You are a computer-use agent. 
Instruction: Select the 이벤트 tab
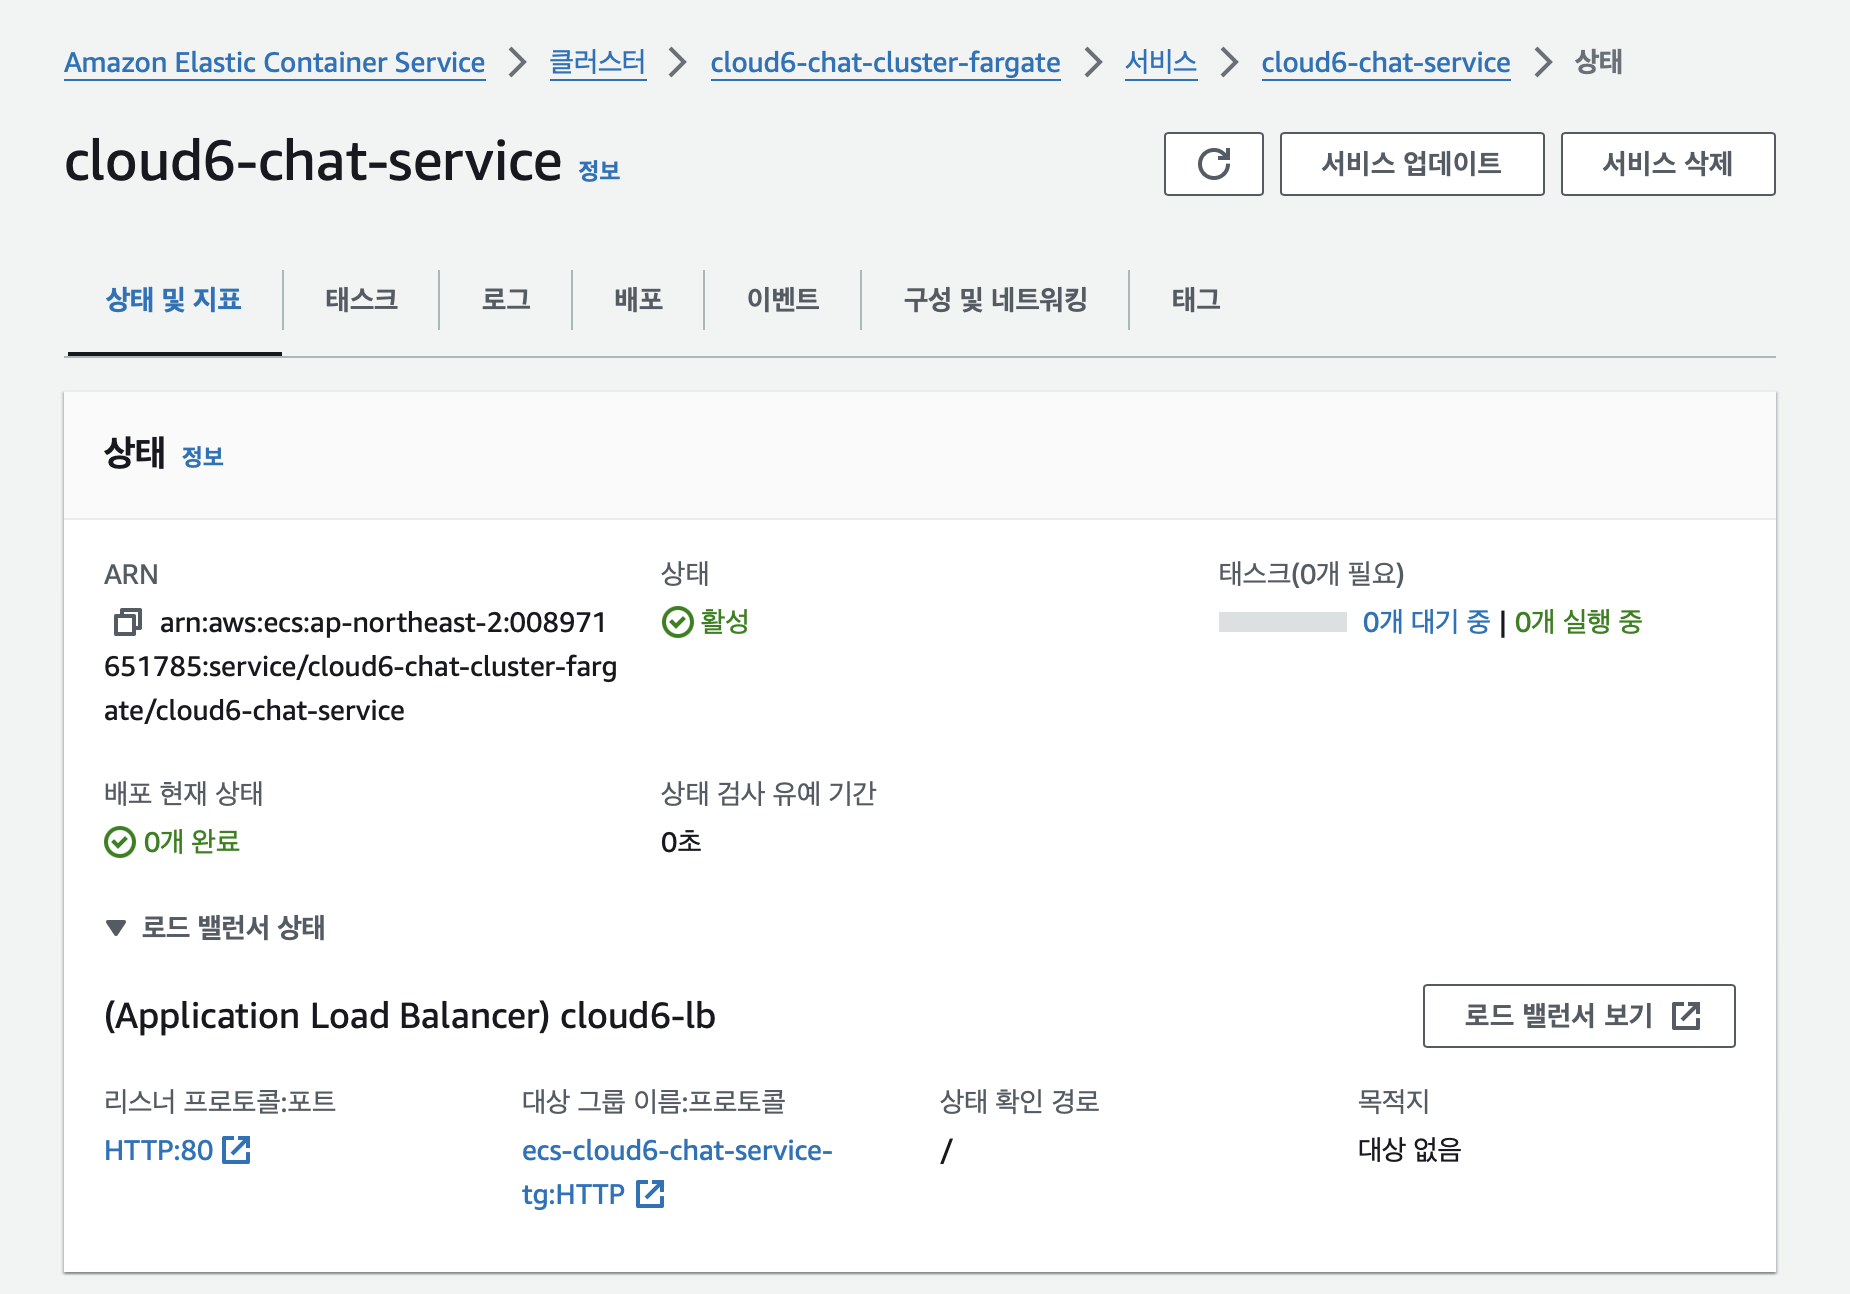click(x=783, y=300)
